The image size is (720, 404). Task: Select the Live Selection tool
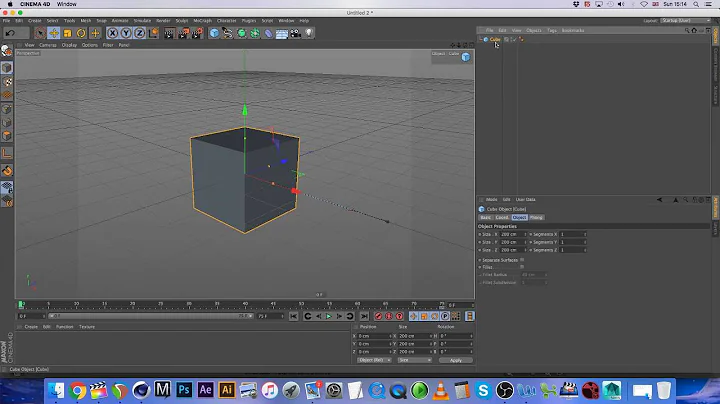(x=40, y=33)
